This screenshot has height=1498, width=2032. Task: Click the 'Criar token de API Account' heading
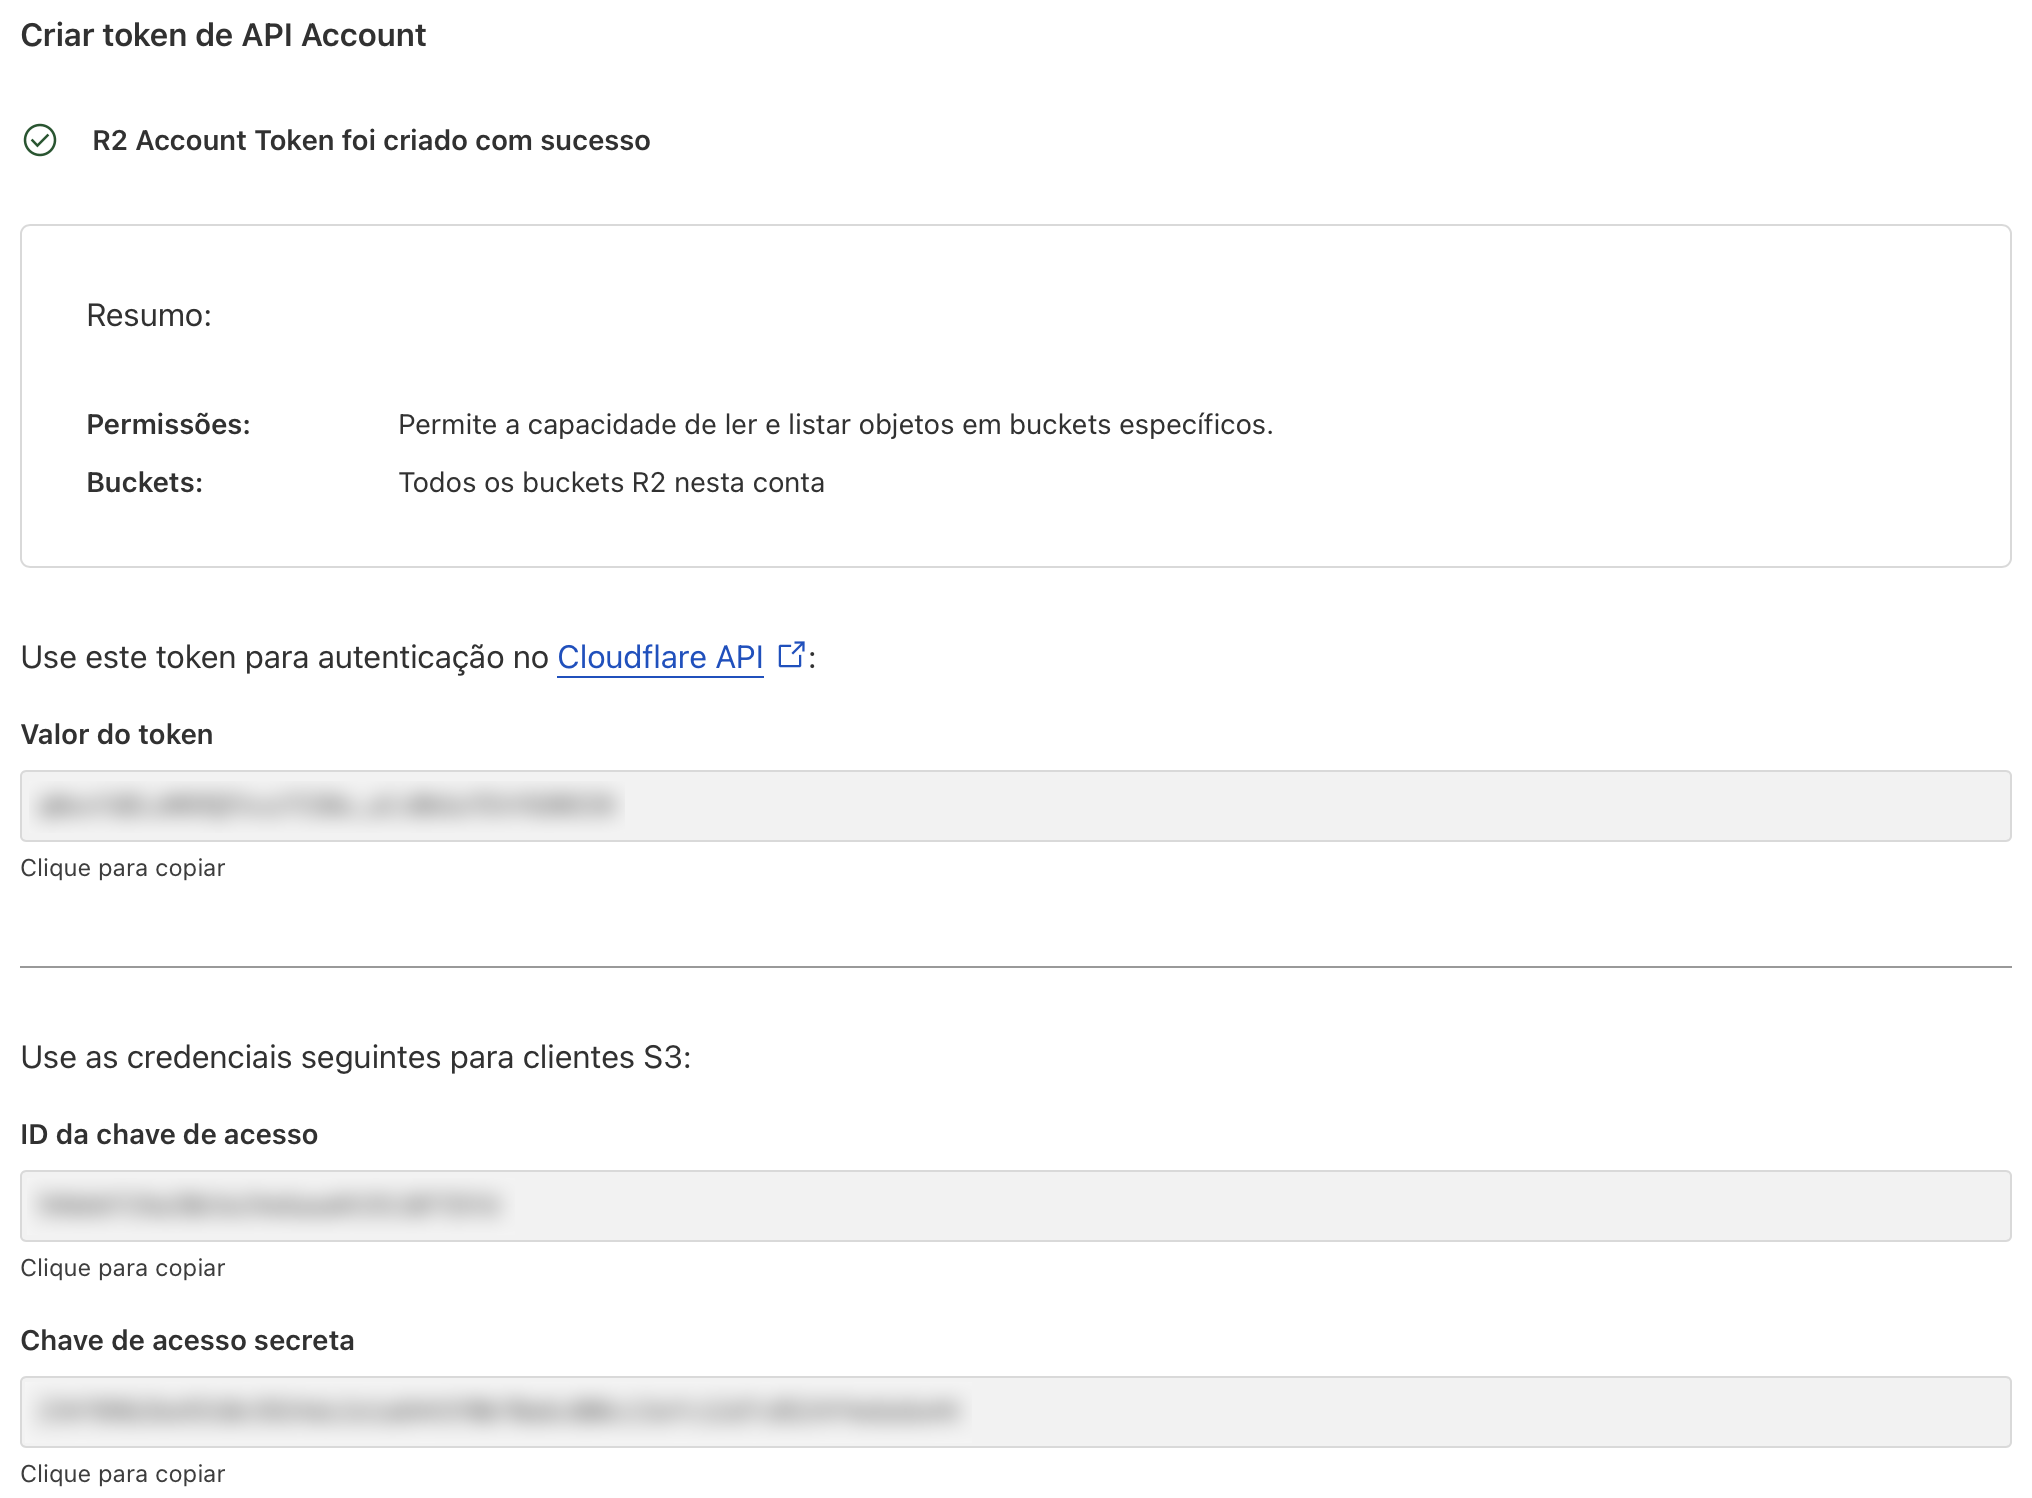pos(223,35)
